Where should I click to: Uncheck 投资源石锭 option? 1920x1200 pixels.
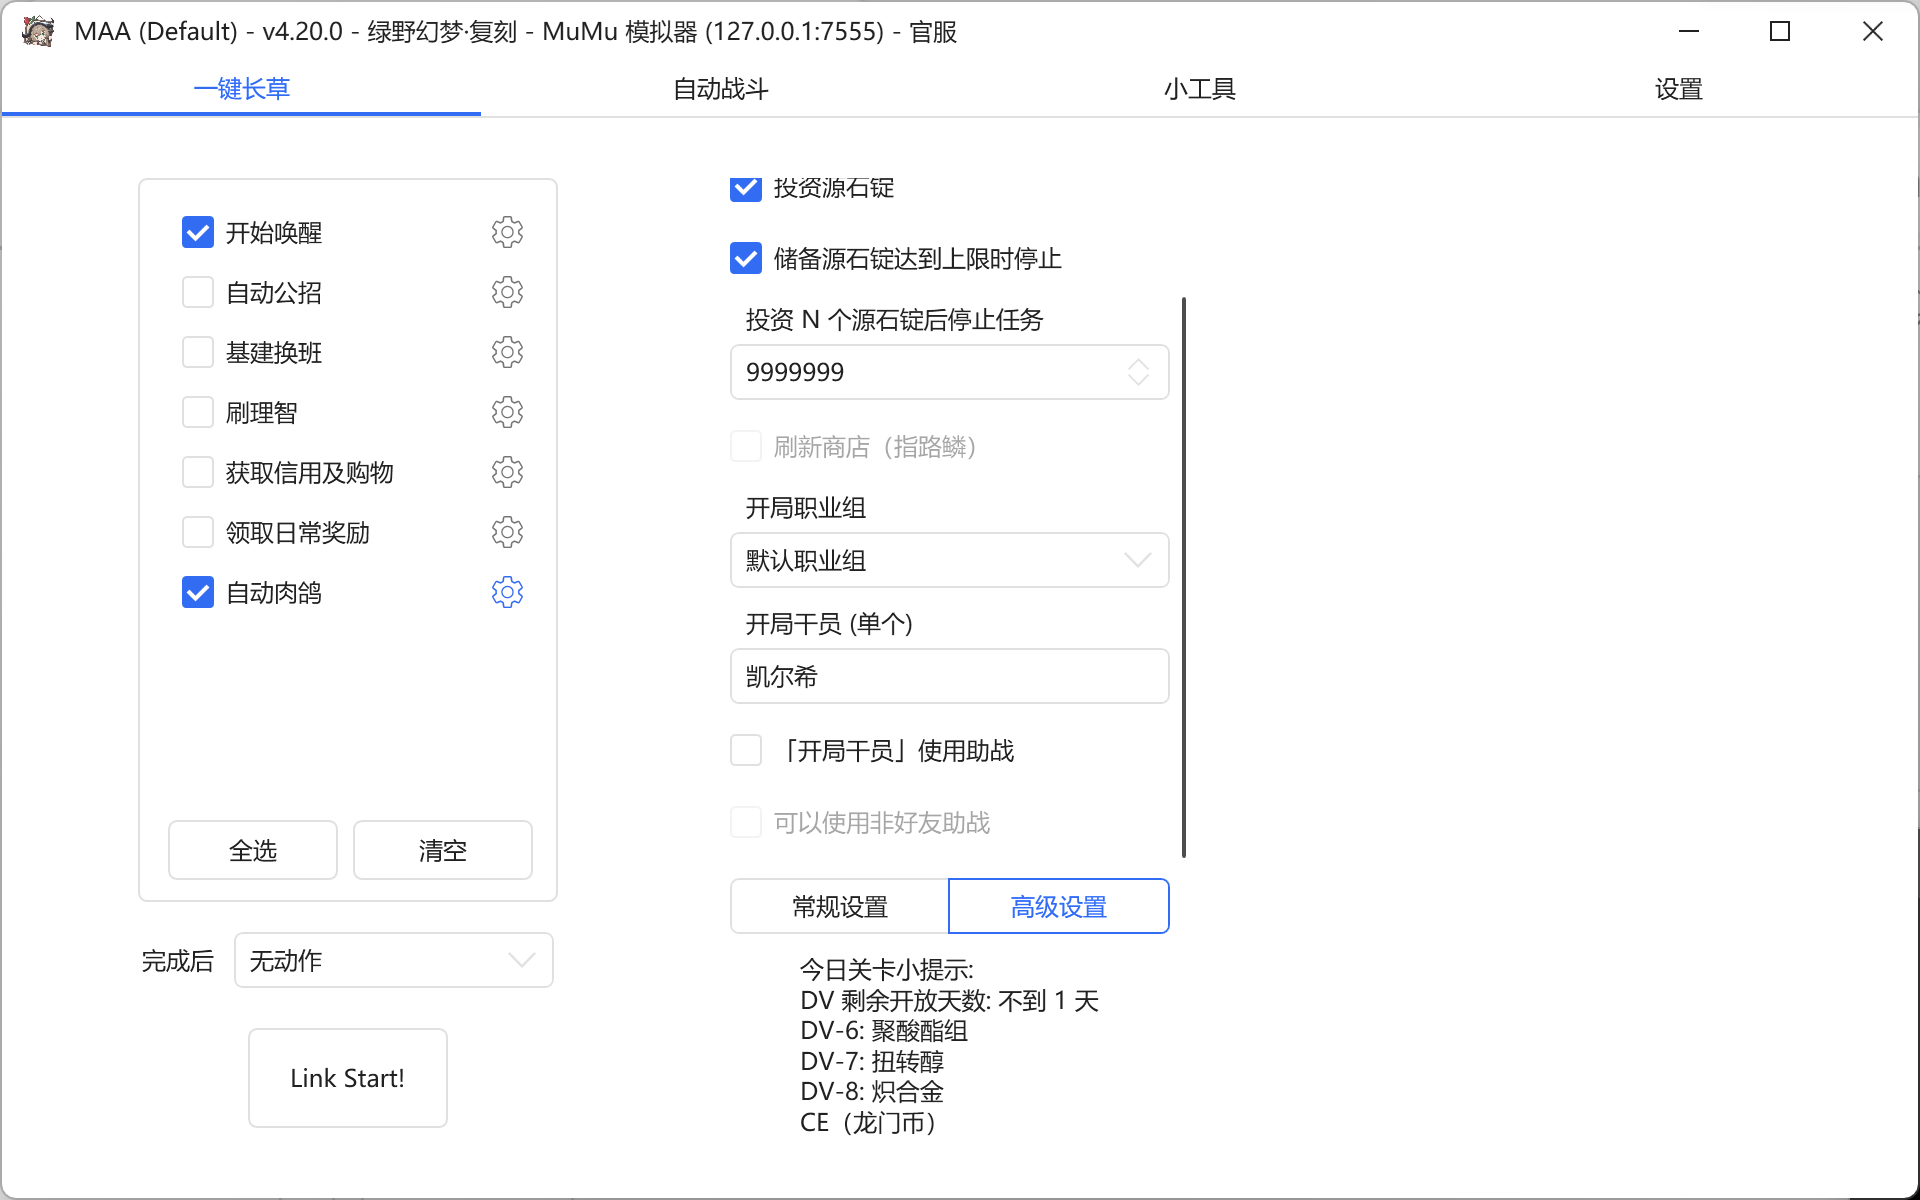pos(746,188)
